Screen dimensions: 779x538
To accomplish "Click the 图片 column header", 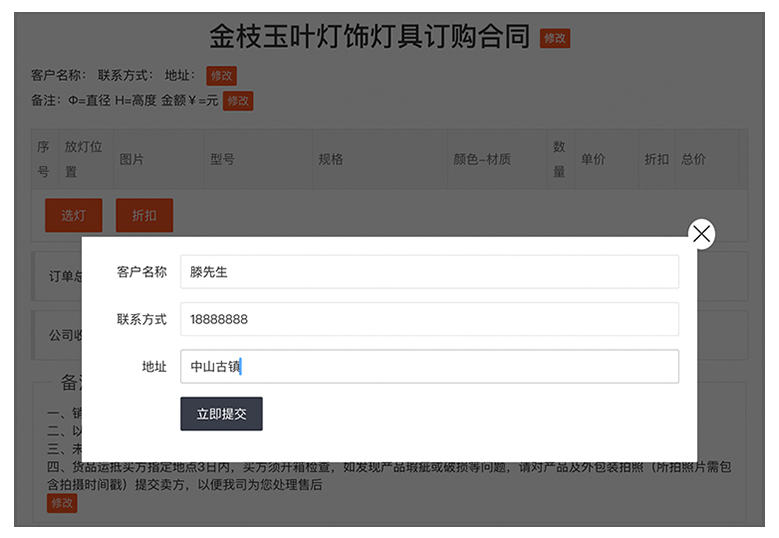I will point(132,159).
